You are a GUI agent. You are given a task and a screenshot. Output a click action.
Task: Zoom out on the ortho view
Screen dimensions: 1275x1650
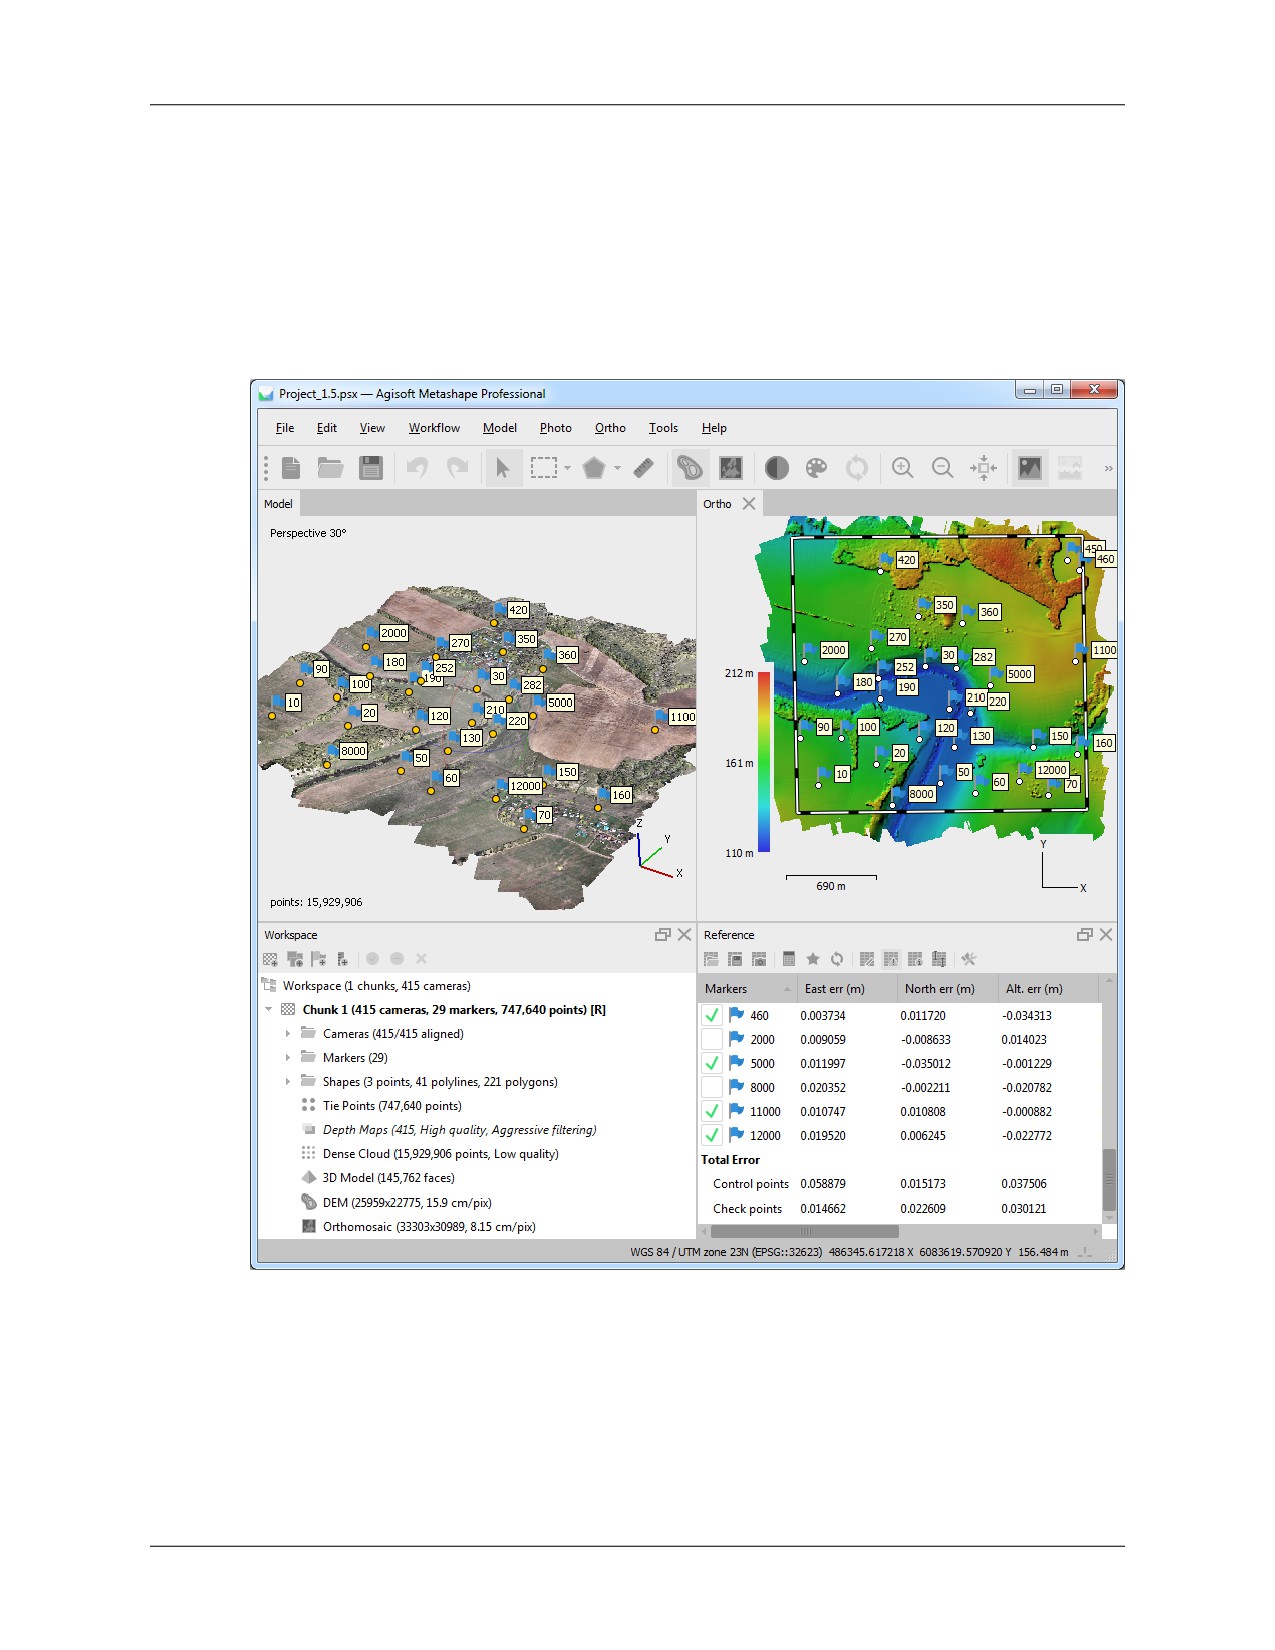(942, 468)
